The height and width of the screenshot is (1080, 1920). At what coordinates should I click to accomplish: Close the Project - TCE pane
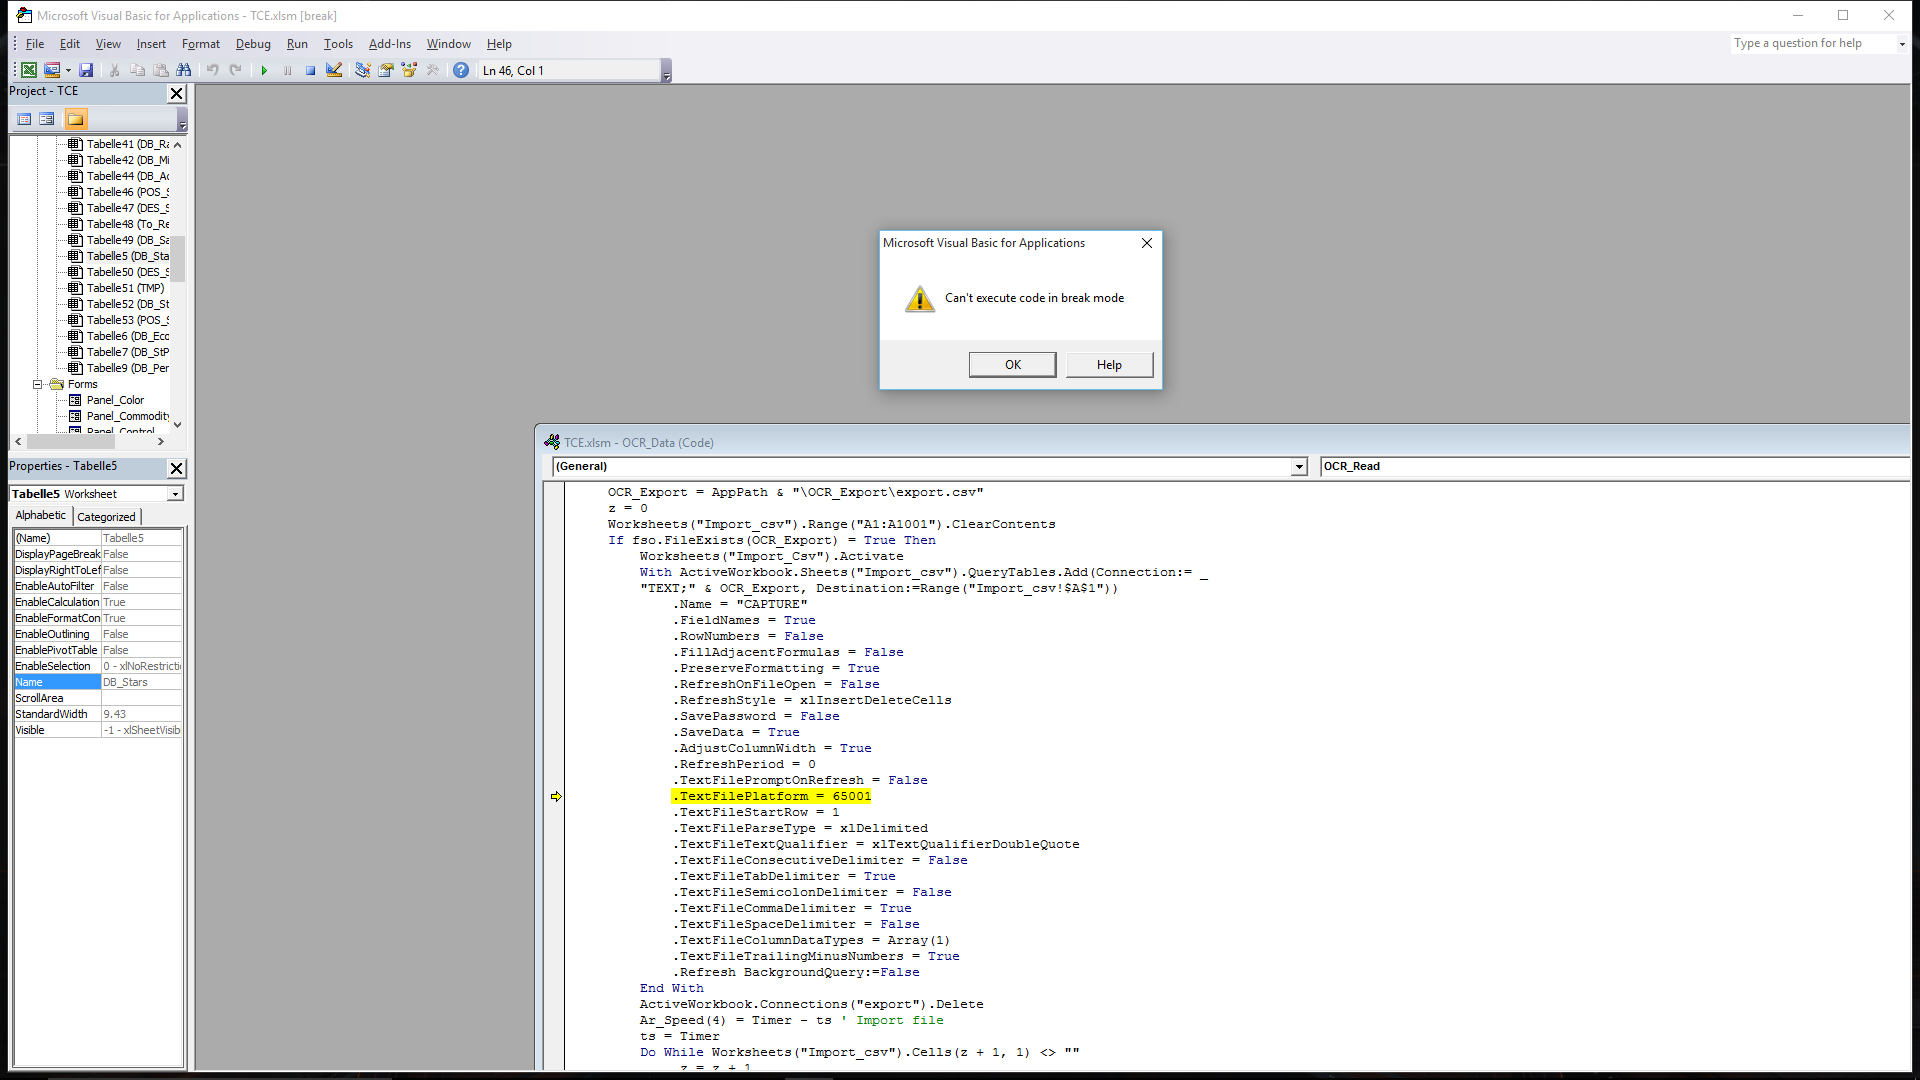(177, 93)
